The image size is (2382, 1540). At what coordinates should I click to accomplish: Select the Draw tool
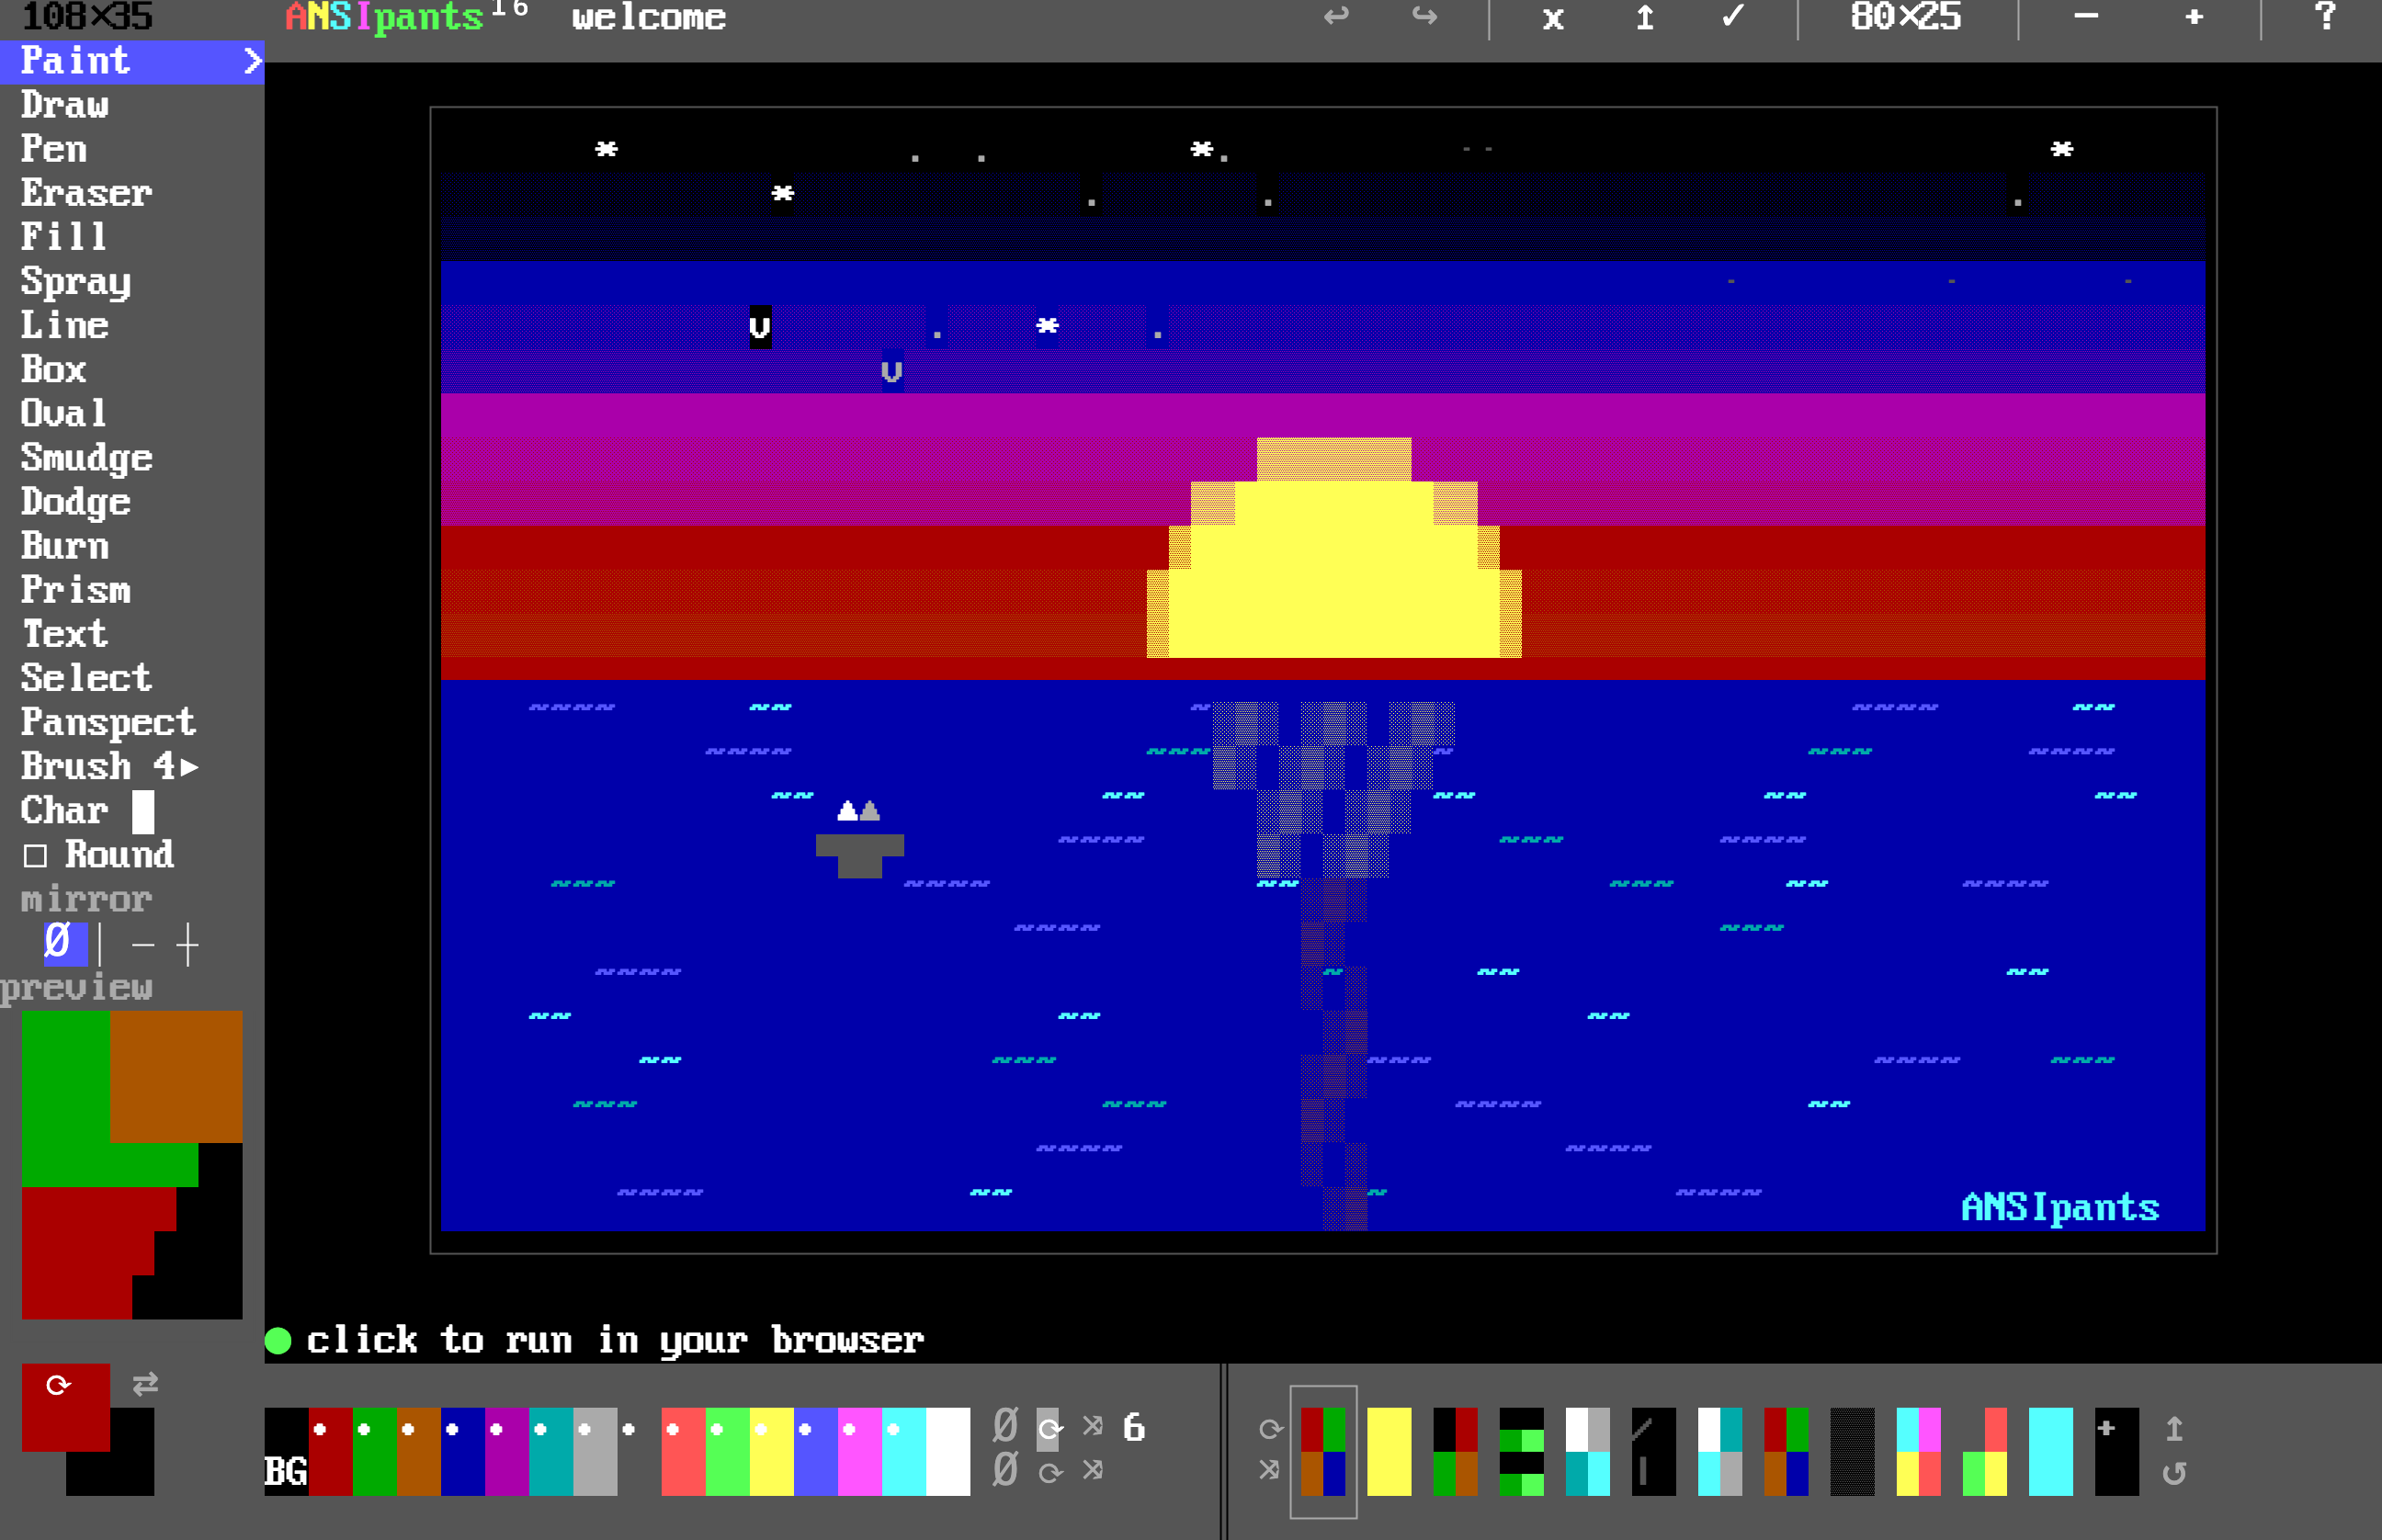(65, 105)
